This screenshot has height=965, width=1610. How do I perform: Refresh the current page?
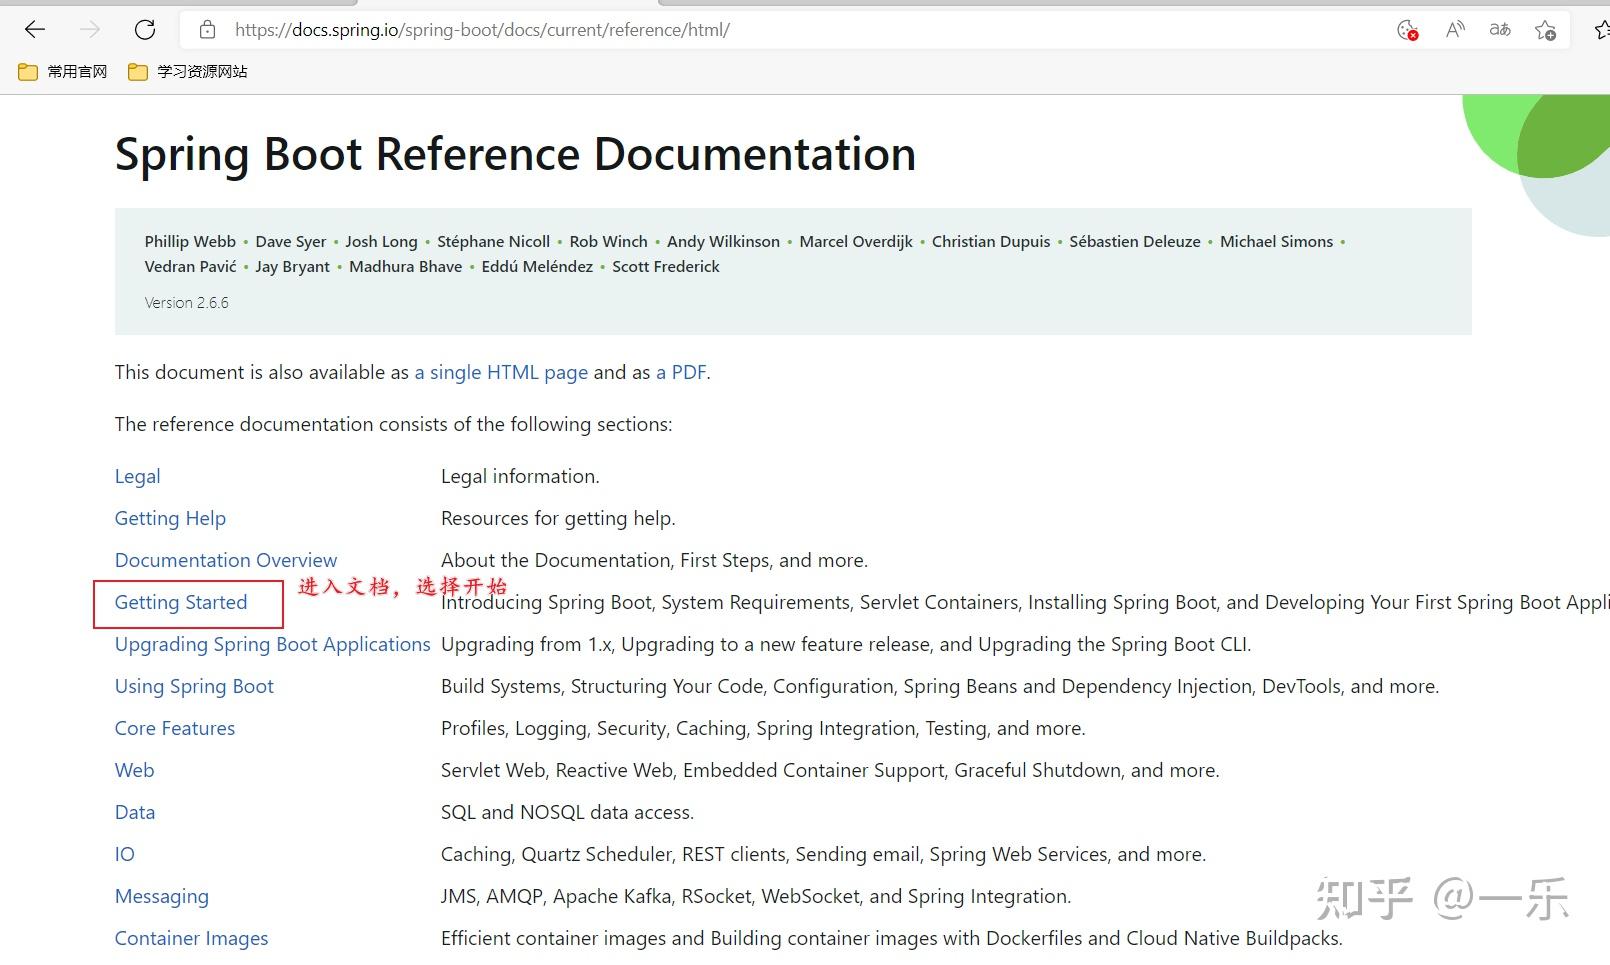145,30
